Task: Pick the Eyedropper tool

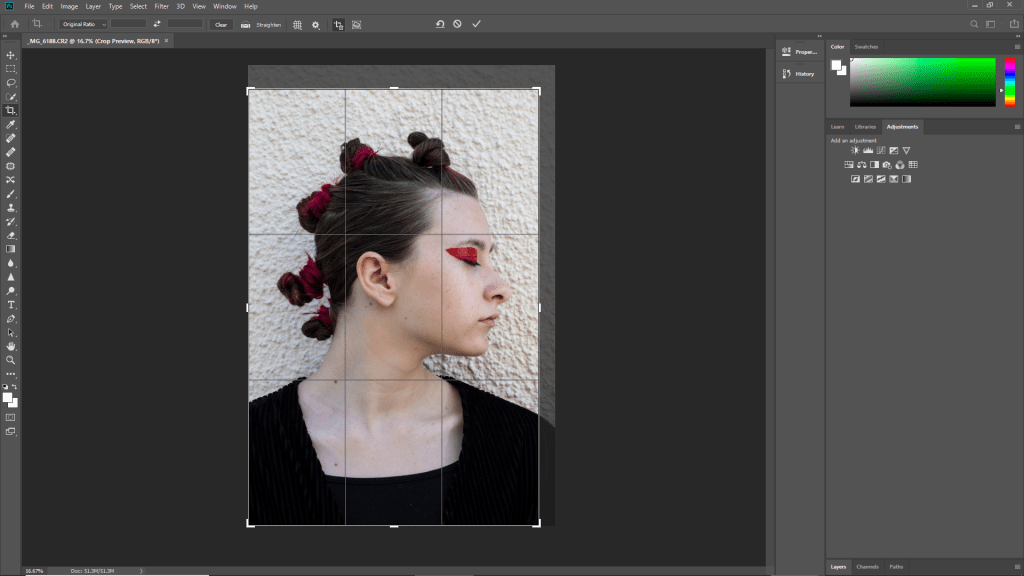Action: tap(11, 124)
